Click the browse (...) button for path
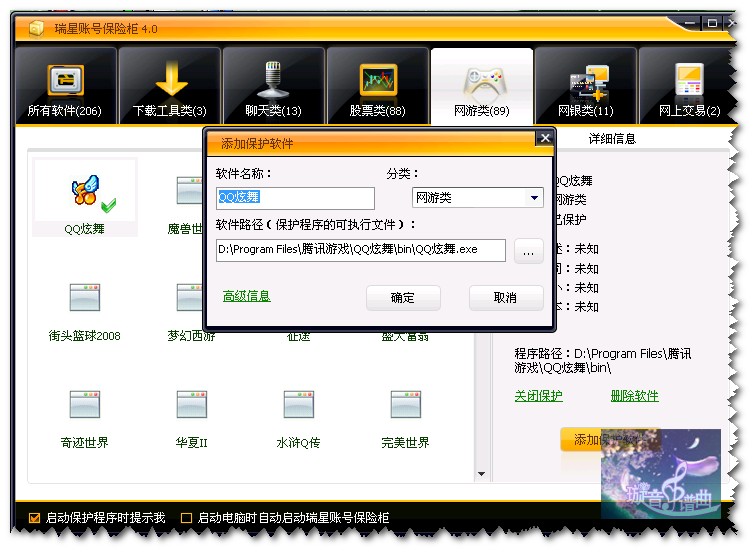756x554 pixels. pyautogui.click(x=528, y=251)
